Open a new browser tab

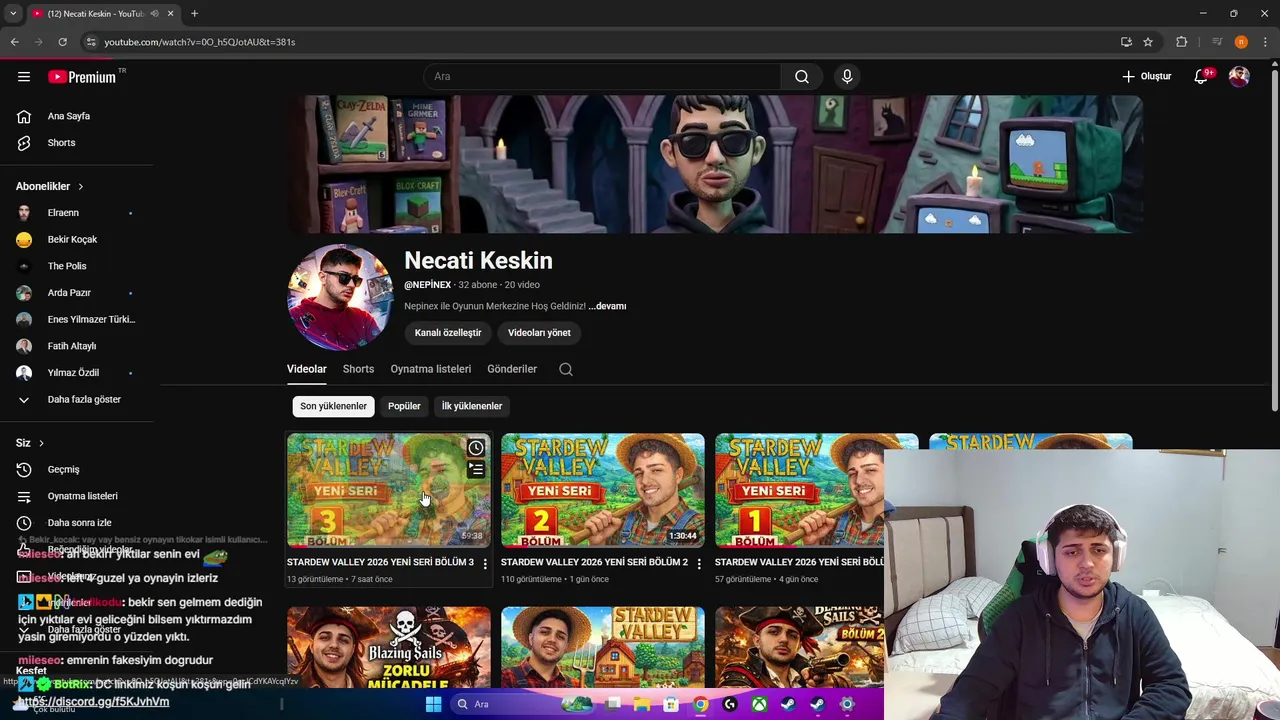[x=194, y=14]
